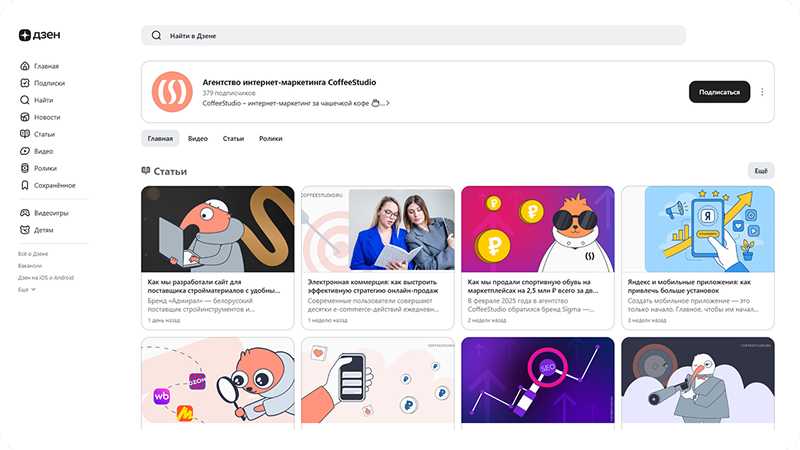Select the Ролики channel tab
Screen dimensions: 800x450
tap(270, 139)
